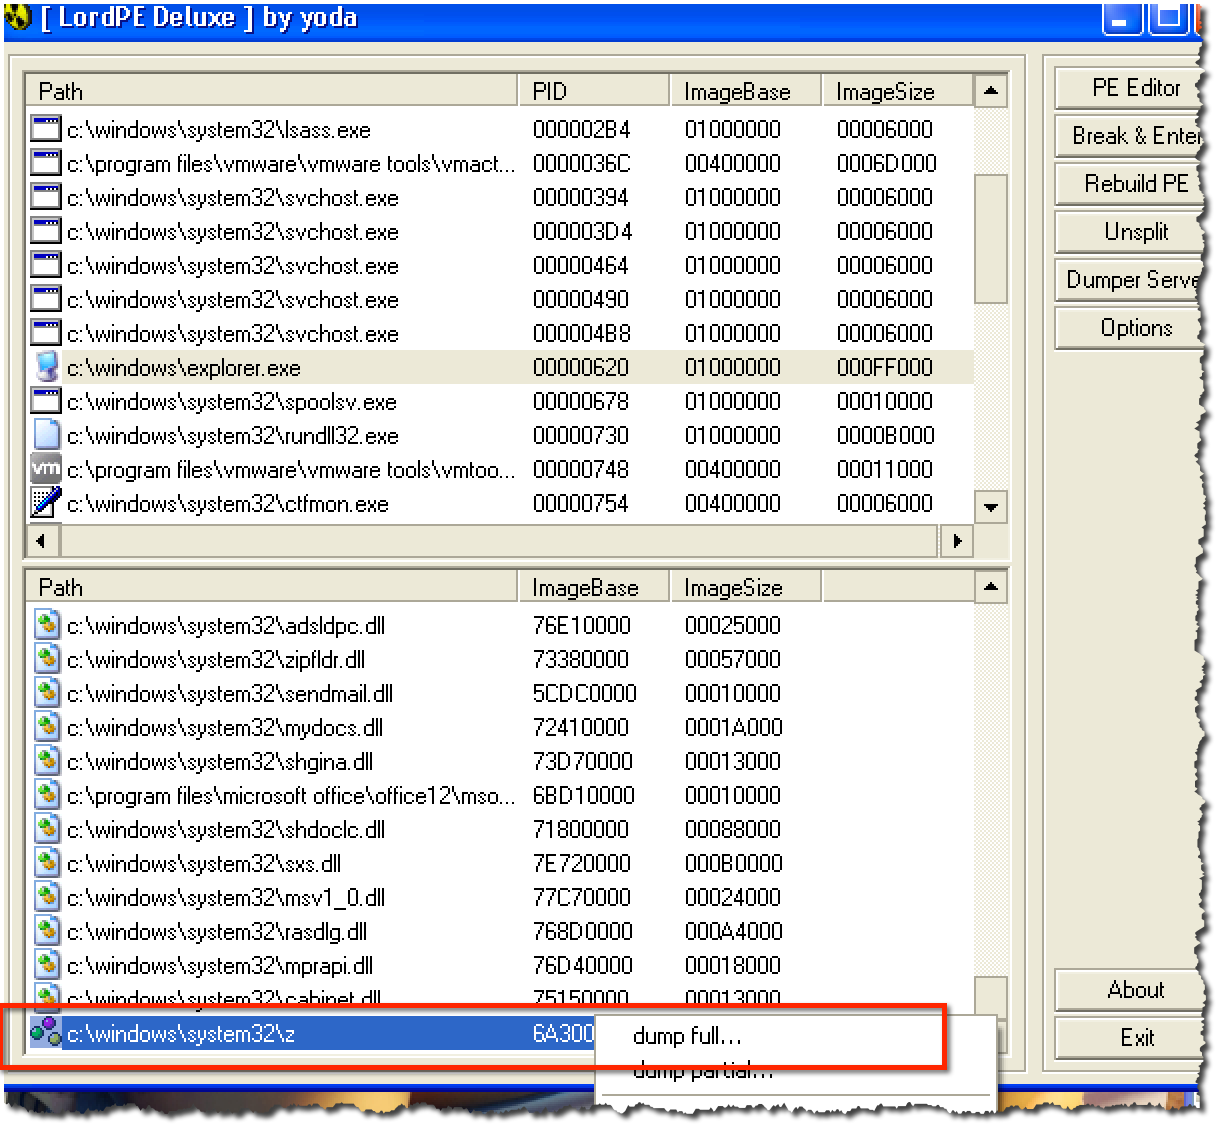Click the spoolsv.exe window icon
This screenshot has width=1220, height=1128.
tap(44, 401)
